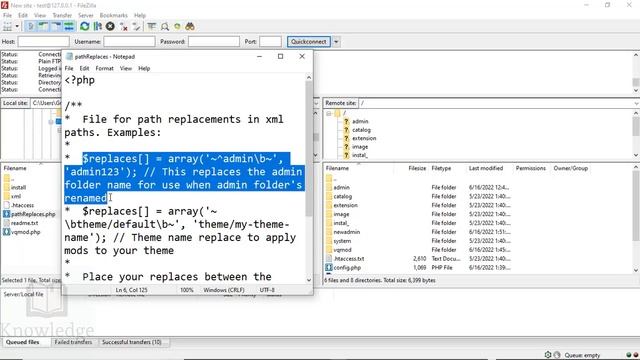The image size is (640, 360).
Task: Sort remote list by Owner/Group column
Action: pyautogui.click(x=571, y=168)
